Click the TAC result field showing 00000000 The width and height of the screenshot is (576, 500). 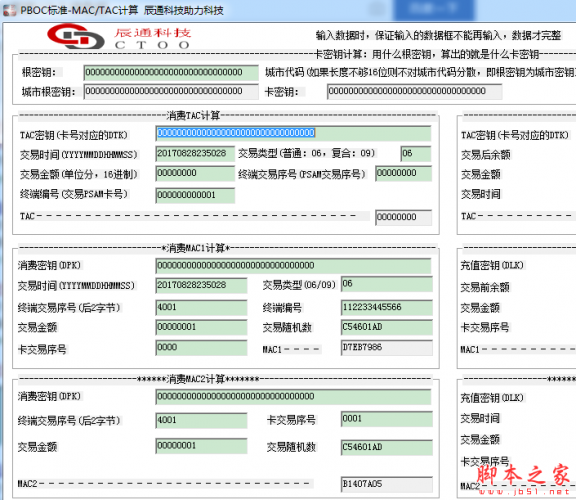403,217
